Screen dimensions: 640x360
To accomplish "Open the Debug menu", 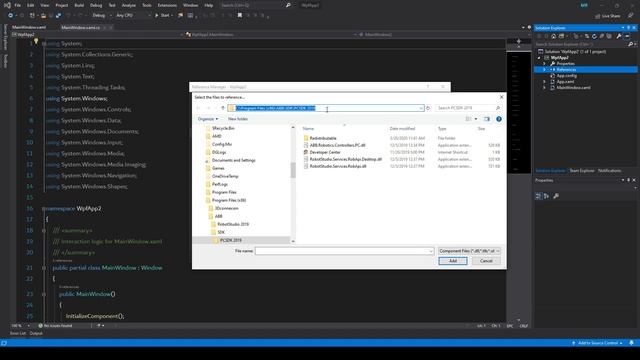I will (x=96, y=5).
